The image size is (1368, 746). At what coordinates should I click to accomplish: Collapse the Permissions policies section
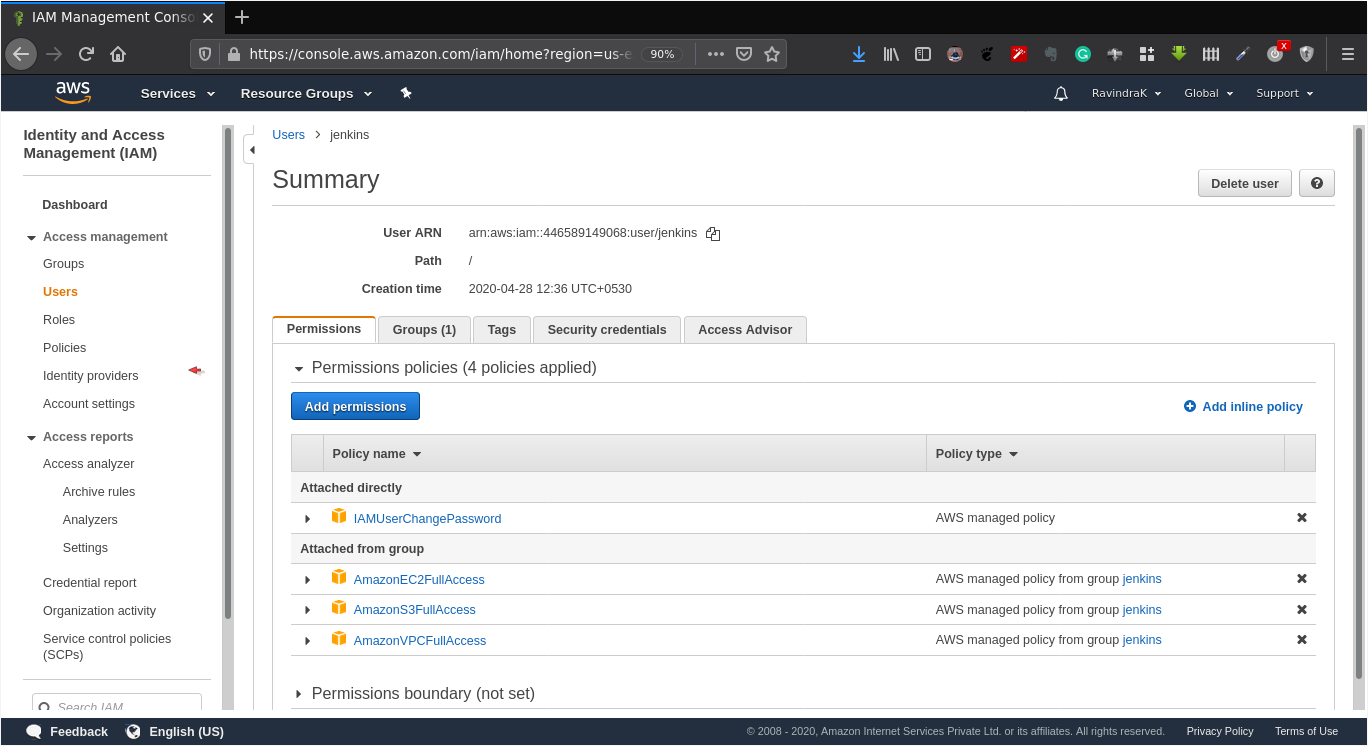[298, 369]
